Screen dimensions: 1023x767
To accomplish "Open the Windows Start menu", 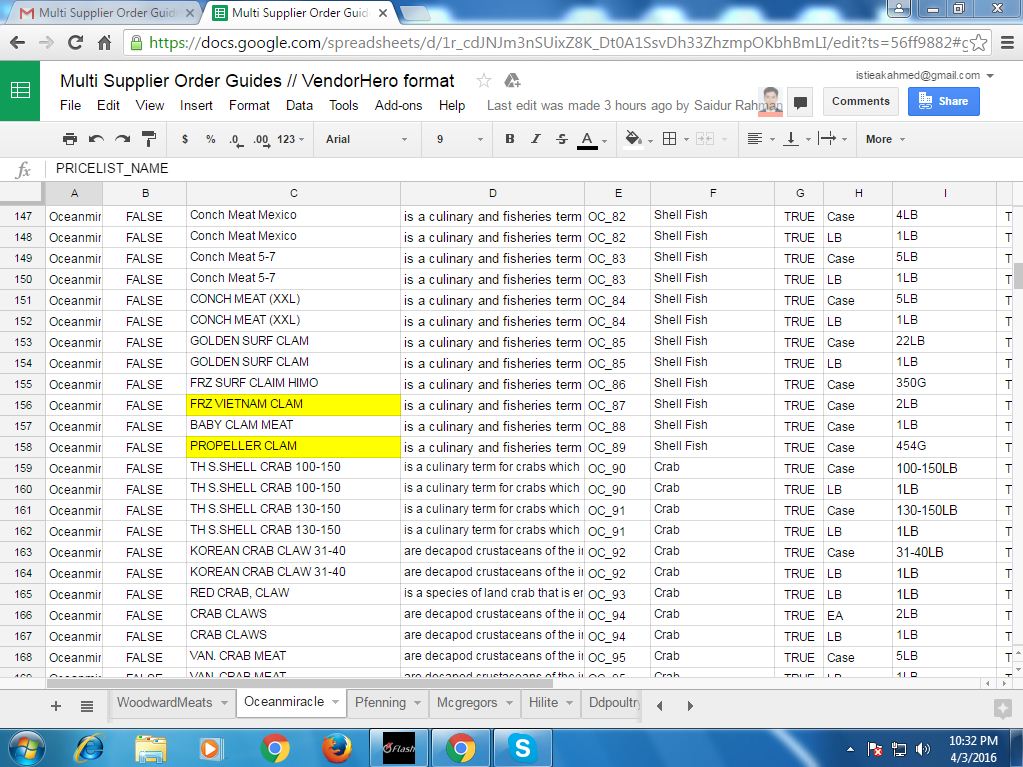I will point(27,748).
